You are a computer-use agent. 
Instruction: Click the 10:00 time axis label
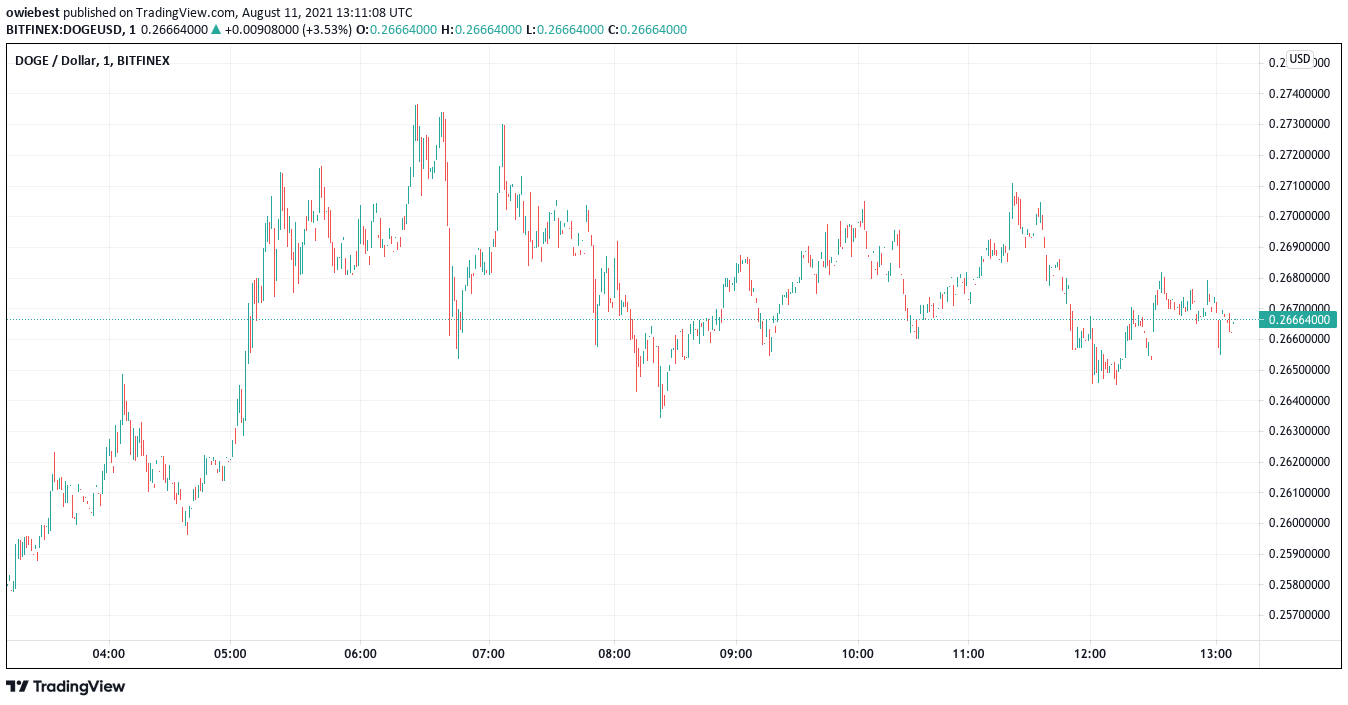pos(858,654)
